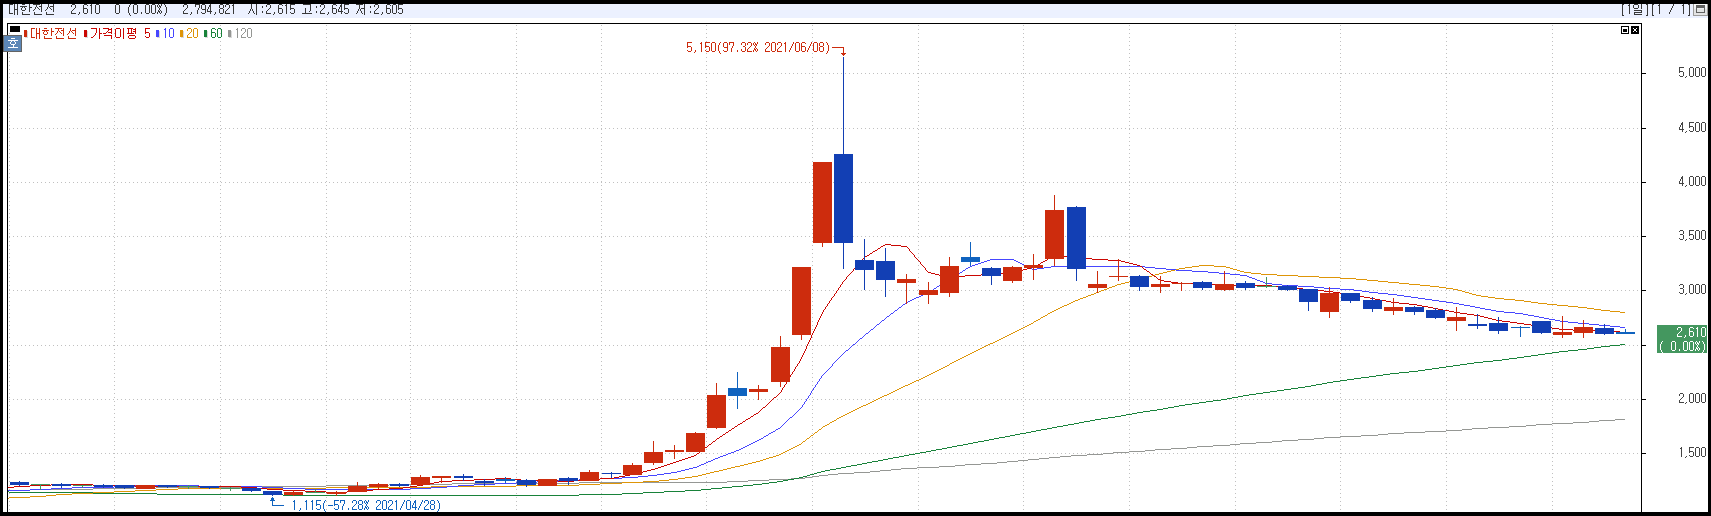
Task: Select the red 5-period moving average legend
Action: pyautogui.click(x=147, y=33)
